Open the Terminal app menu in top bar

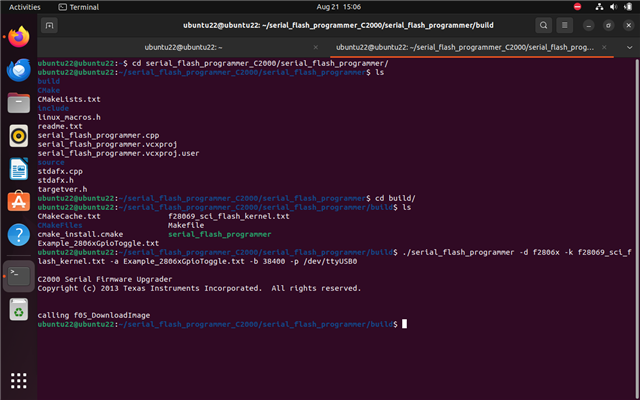[x=79, y=7]
